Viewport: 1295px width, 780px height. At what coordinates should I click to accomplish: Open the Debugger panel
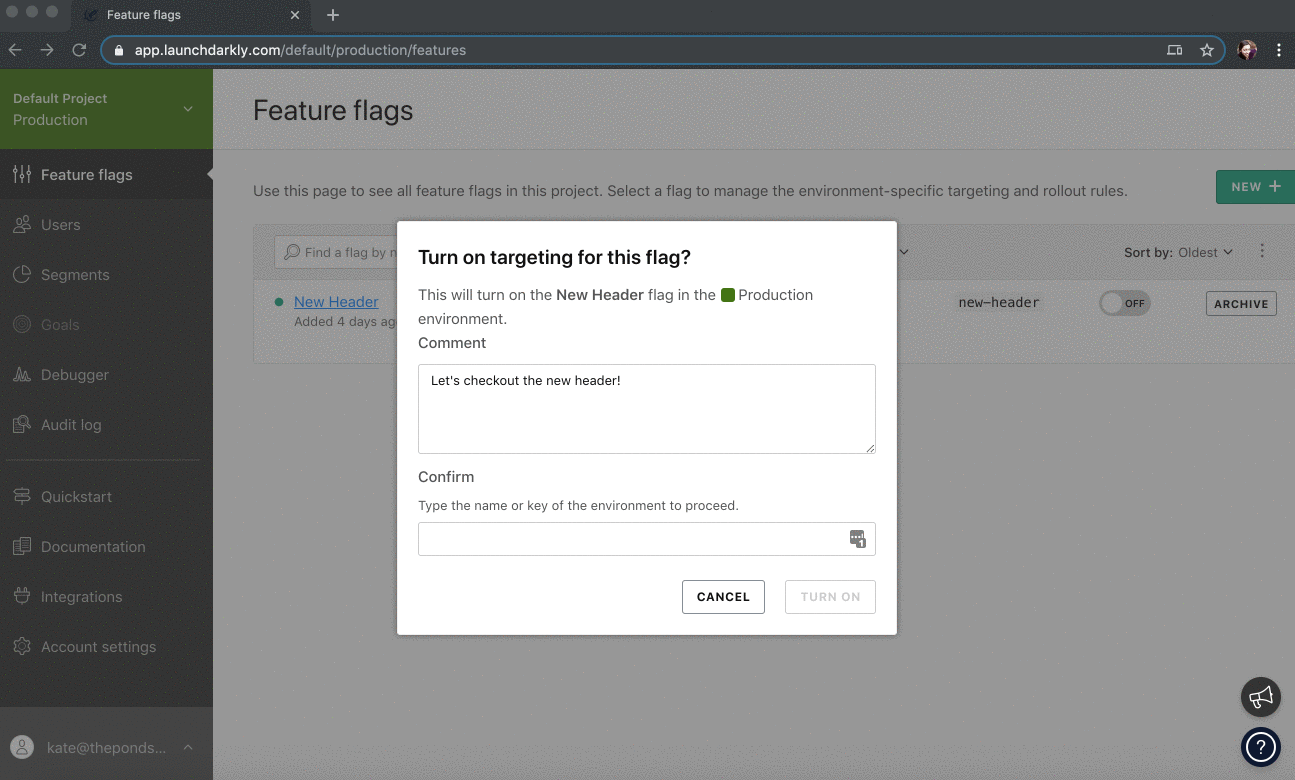pos(74,374)
